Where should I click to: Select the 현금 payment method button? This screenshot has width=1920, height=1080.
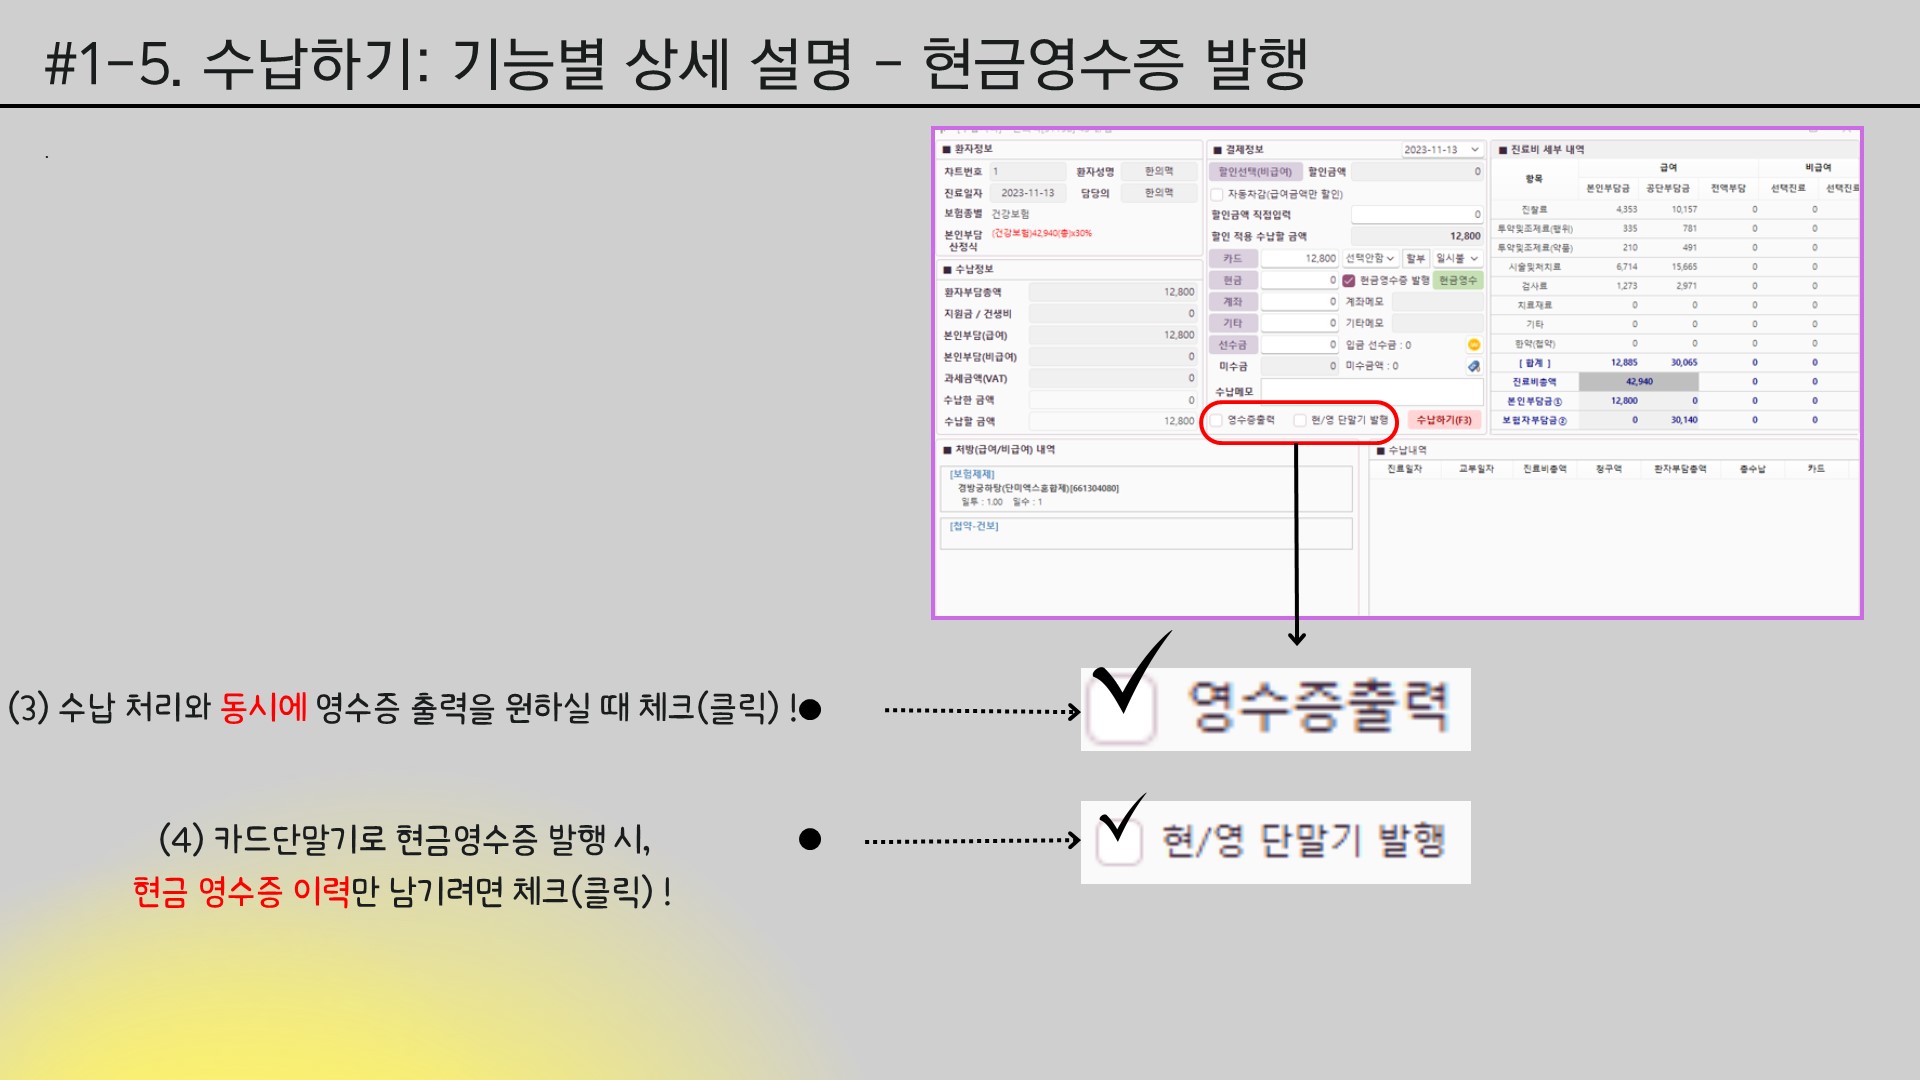pyautogui.click(x=1232, y=281)
